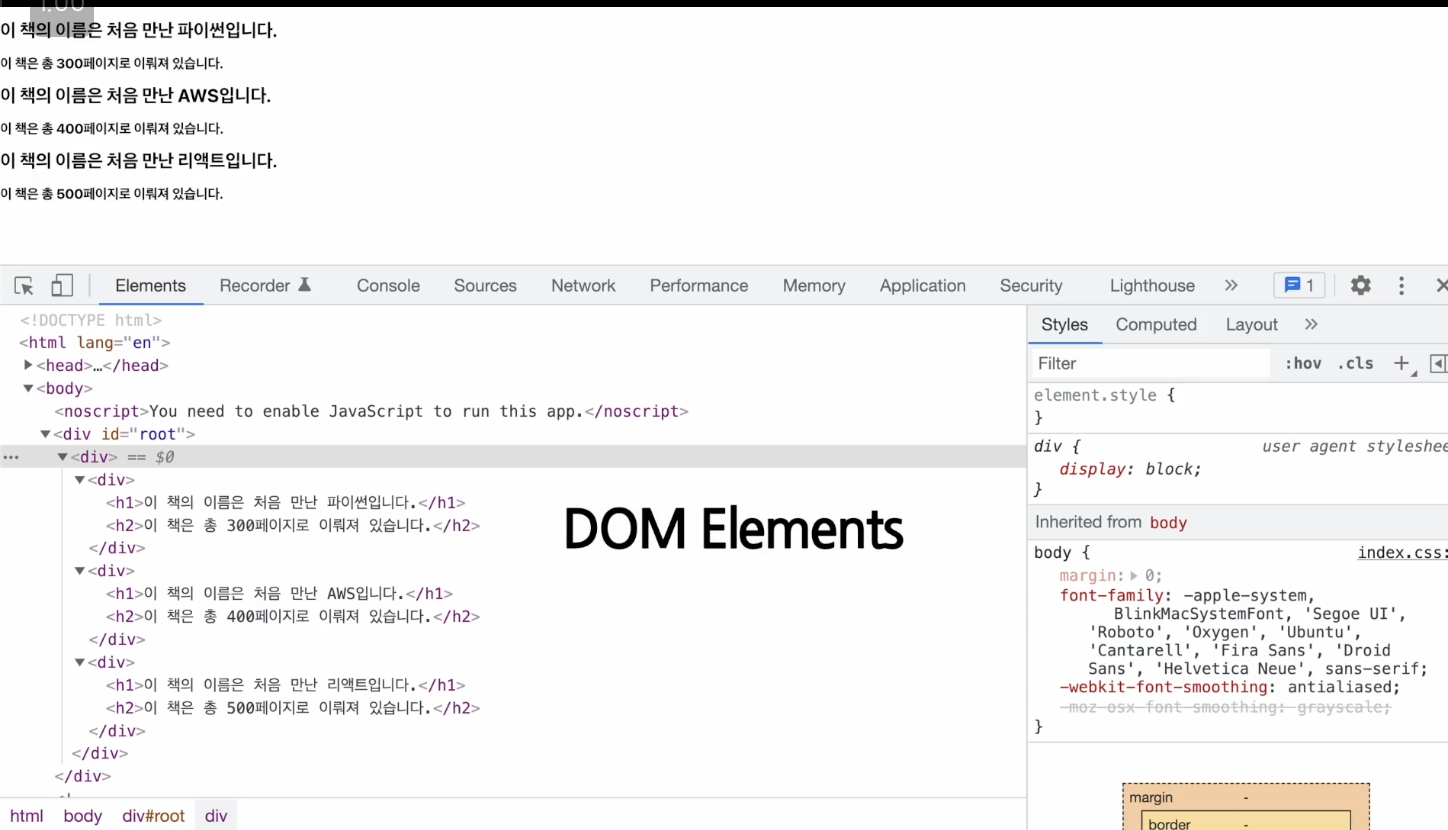Screen dimensions: 1448x830
Task: Collapse the div containing 파이썬 heading
Action: coord(80,480)
